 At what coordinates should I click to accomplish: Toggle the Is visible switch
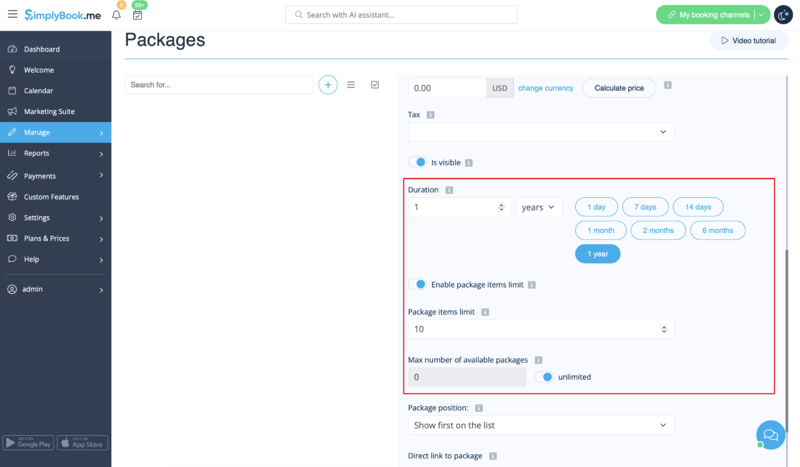(x=417, y=162)
